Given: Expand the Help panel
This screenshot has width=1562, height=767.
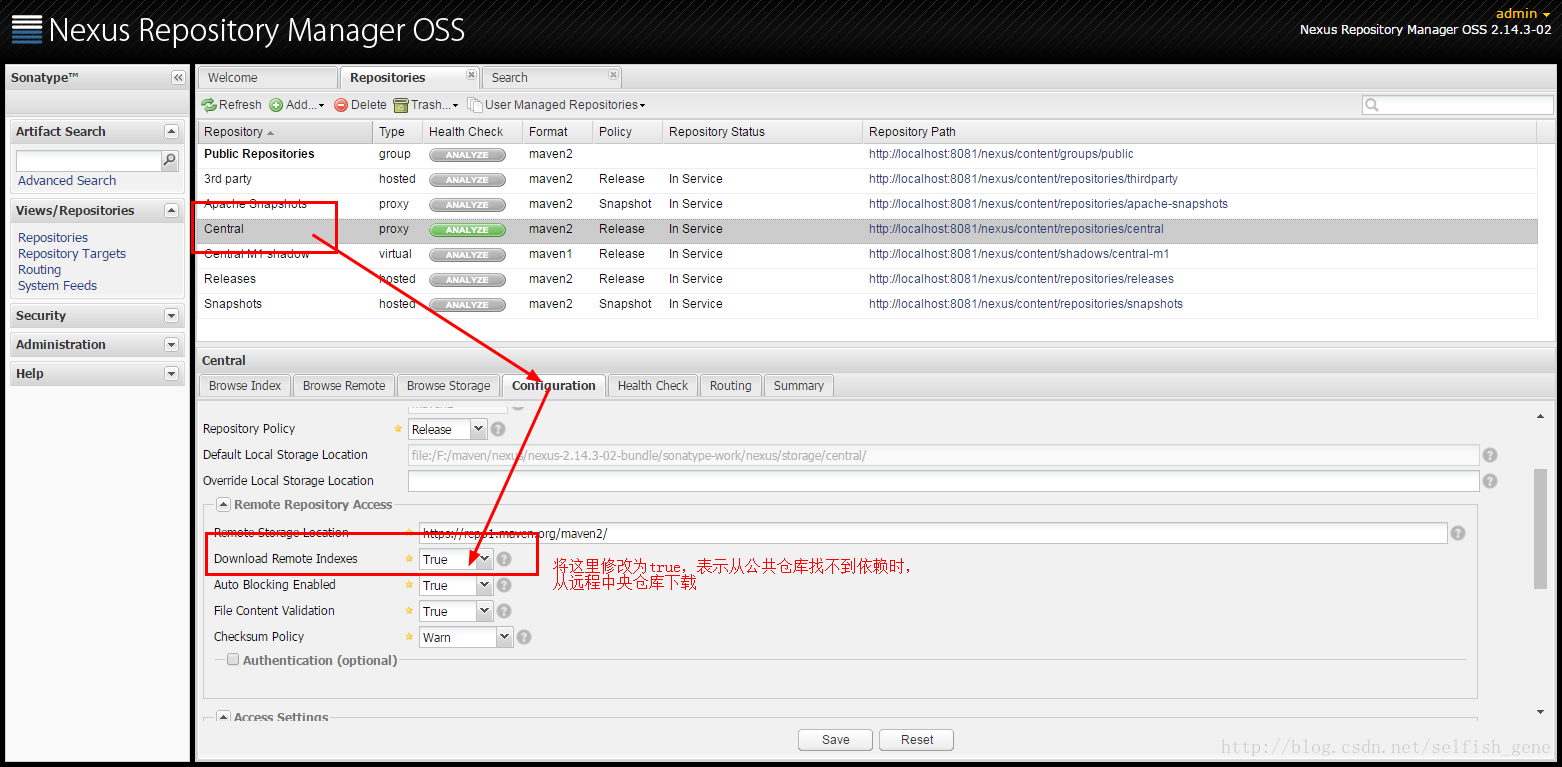Looking at the screenshot, I should pyautogui.click(x=171, y=374).
